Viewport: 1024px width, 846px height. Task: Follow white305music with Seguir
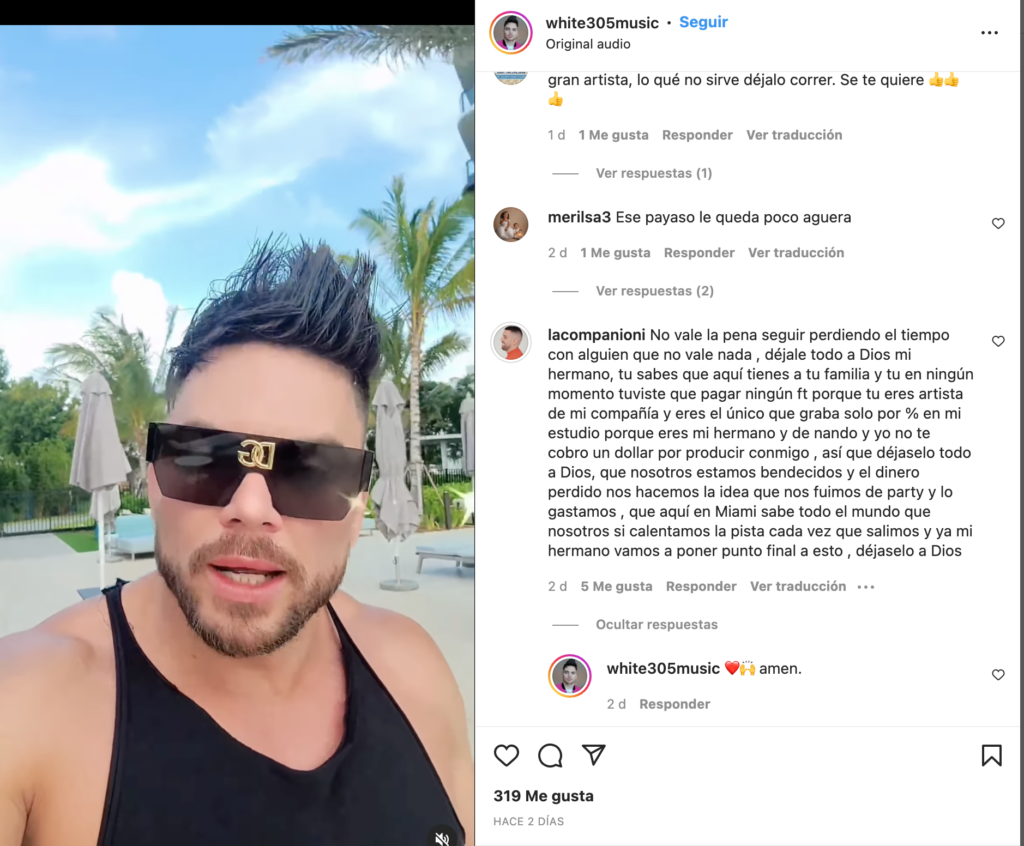pos(703,22)
